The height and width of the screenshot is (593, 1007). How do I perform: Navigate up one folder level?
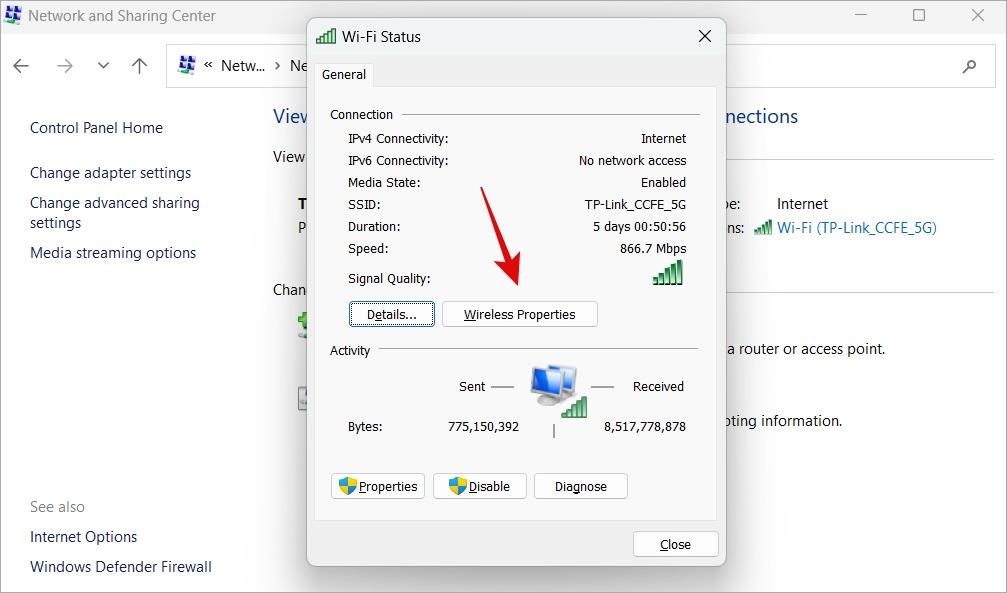pyautogui.click(x=139, y=66)
